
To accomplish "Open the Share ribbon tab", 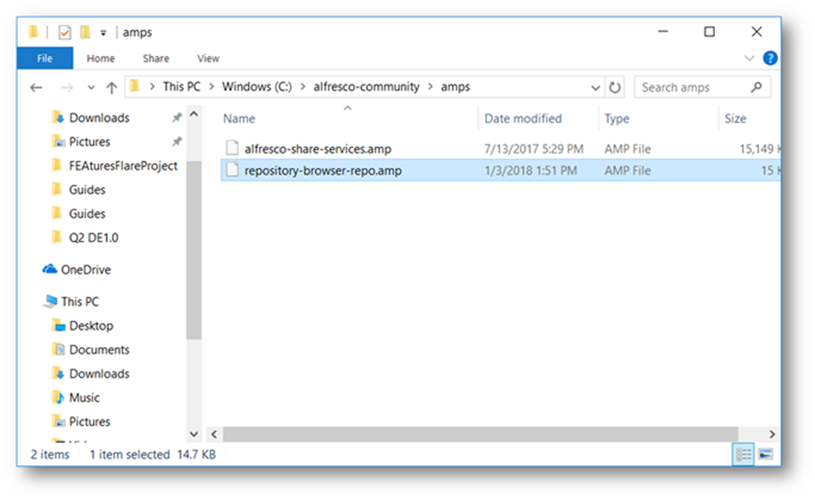I will 156,59.
